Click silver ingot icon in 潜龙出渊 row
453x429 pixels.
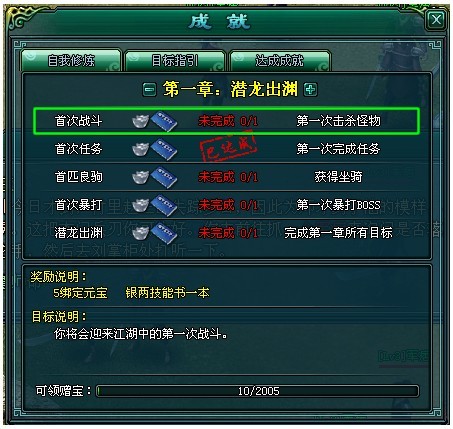click(x=141, y=233)
